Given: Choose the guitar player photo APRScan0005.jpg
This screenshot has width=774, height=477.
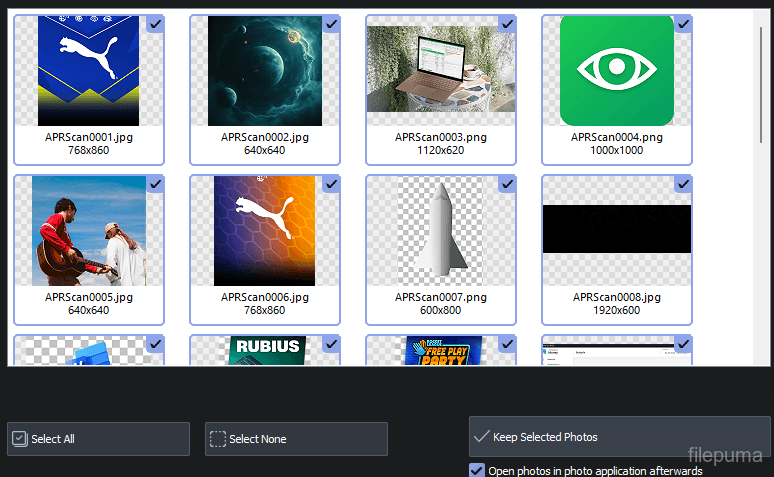Looking at the screenshot, I should 88,231.
